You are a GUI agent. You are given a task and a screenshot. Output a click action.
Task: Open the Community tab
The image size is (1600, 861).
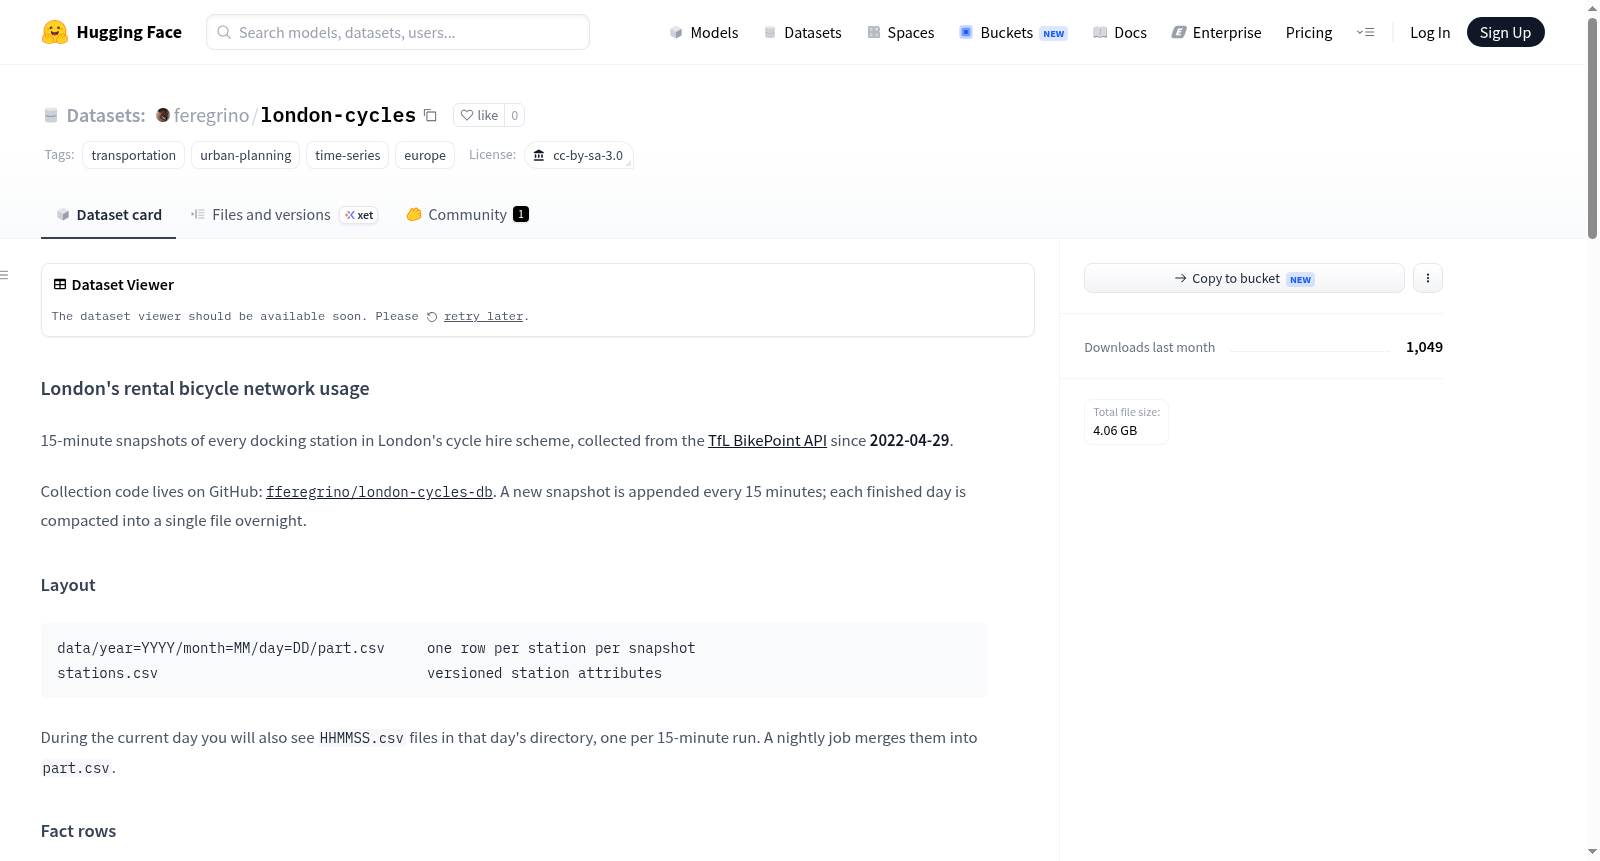pyautogui.click(x=467, y=214)
